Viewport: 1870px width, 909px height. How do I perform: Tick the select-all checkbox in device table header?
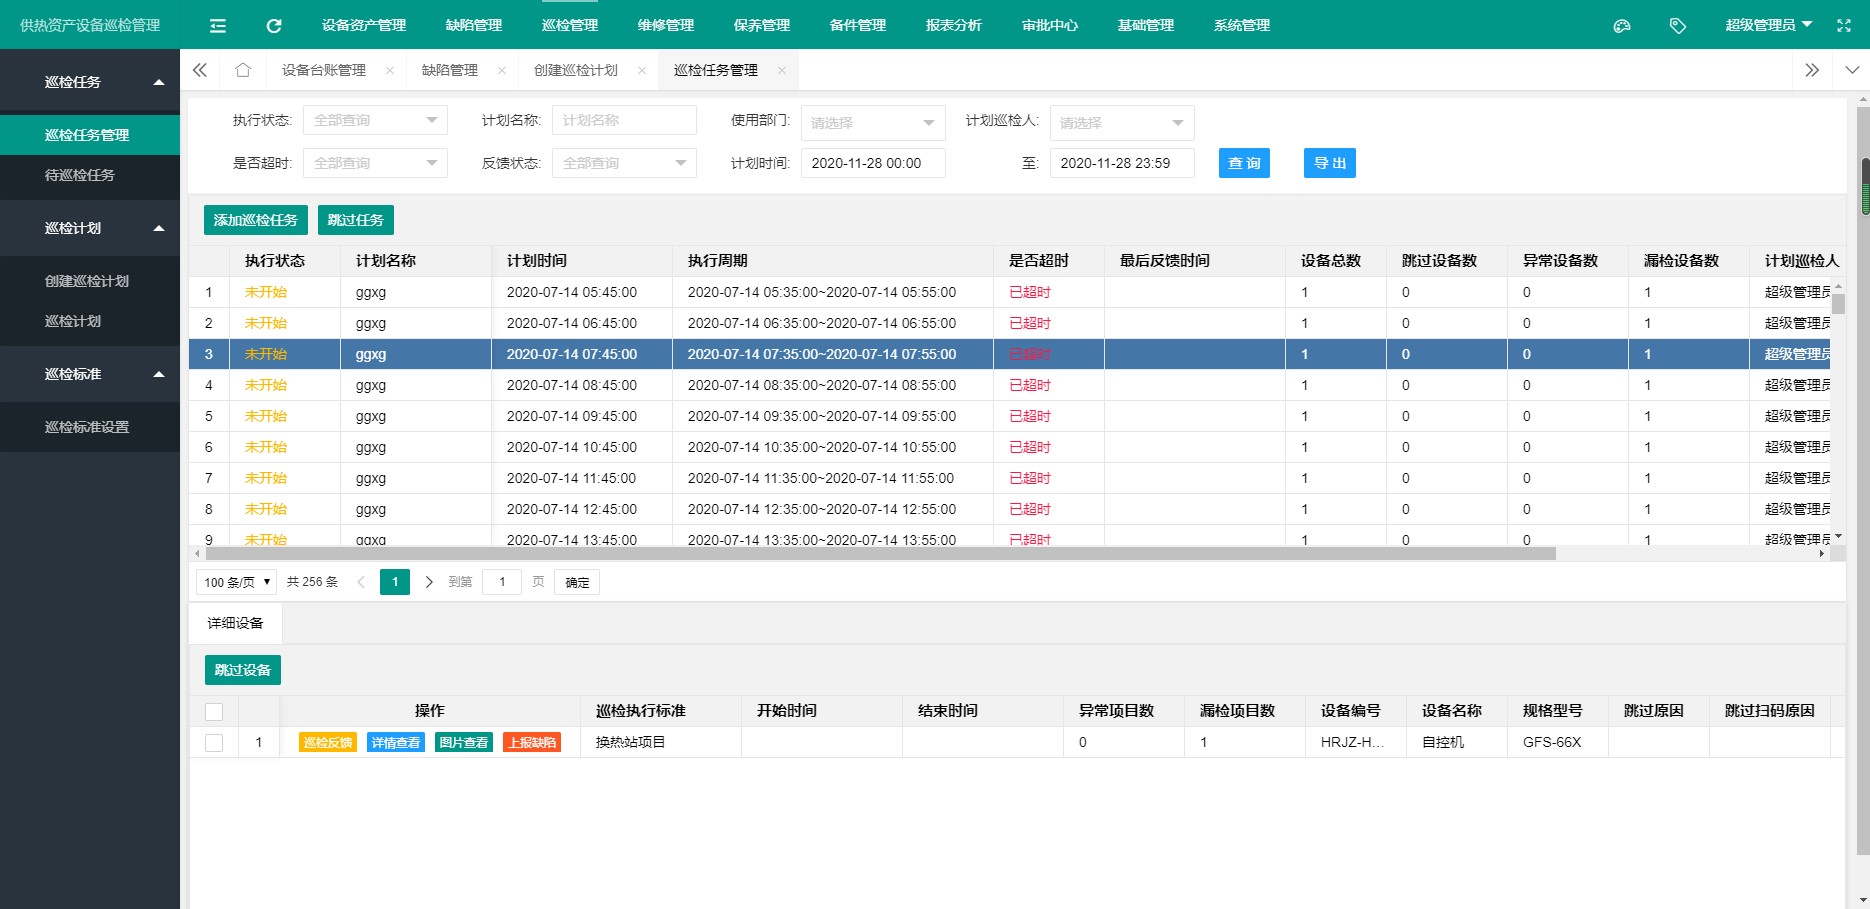(214, 712)
